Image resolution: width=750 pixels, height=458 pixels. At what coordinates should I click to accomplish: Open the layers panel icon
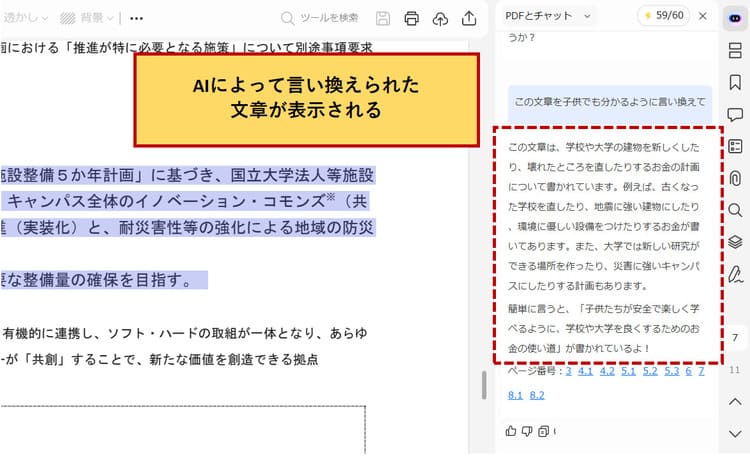[735, 242]
